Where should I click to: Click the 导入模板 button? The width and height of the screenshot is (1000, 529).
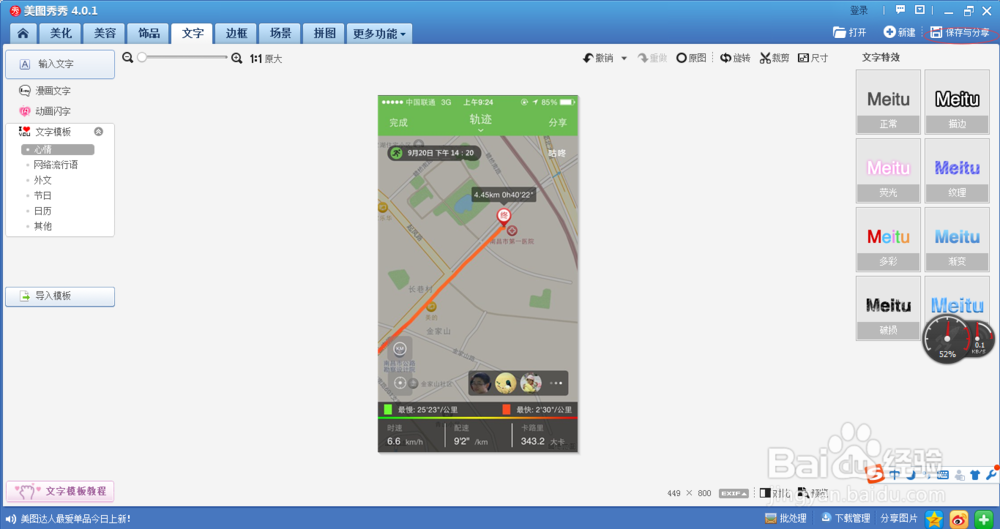pos(60,297)
